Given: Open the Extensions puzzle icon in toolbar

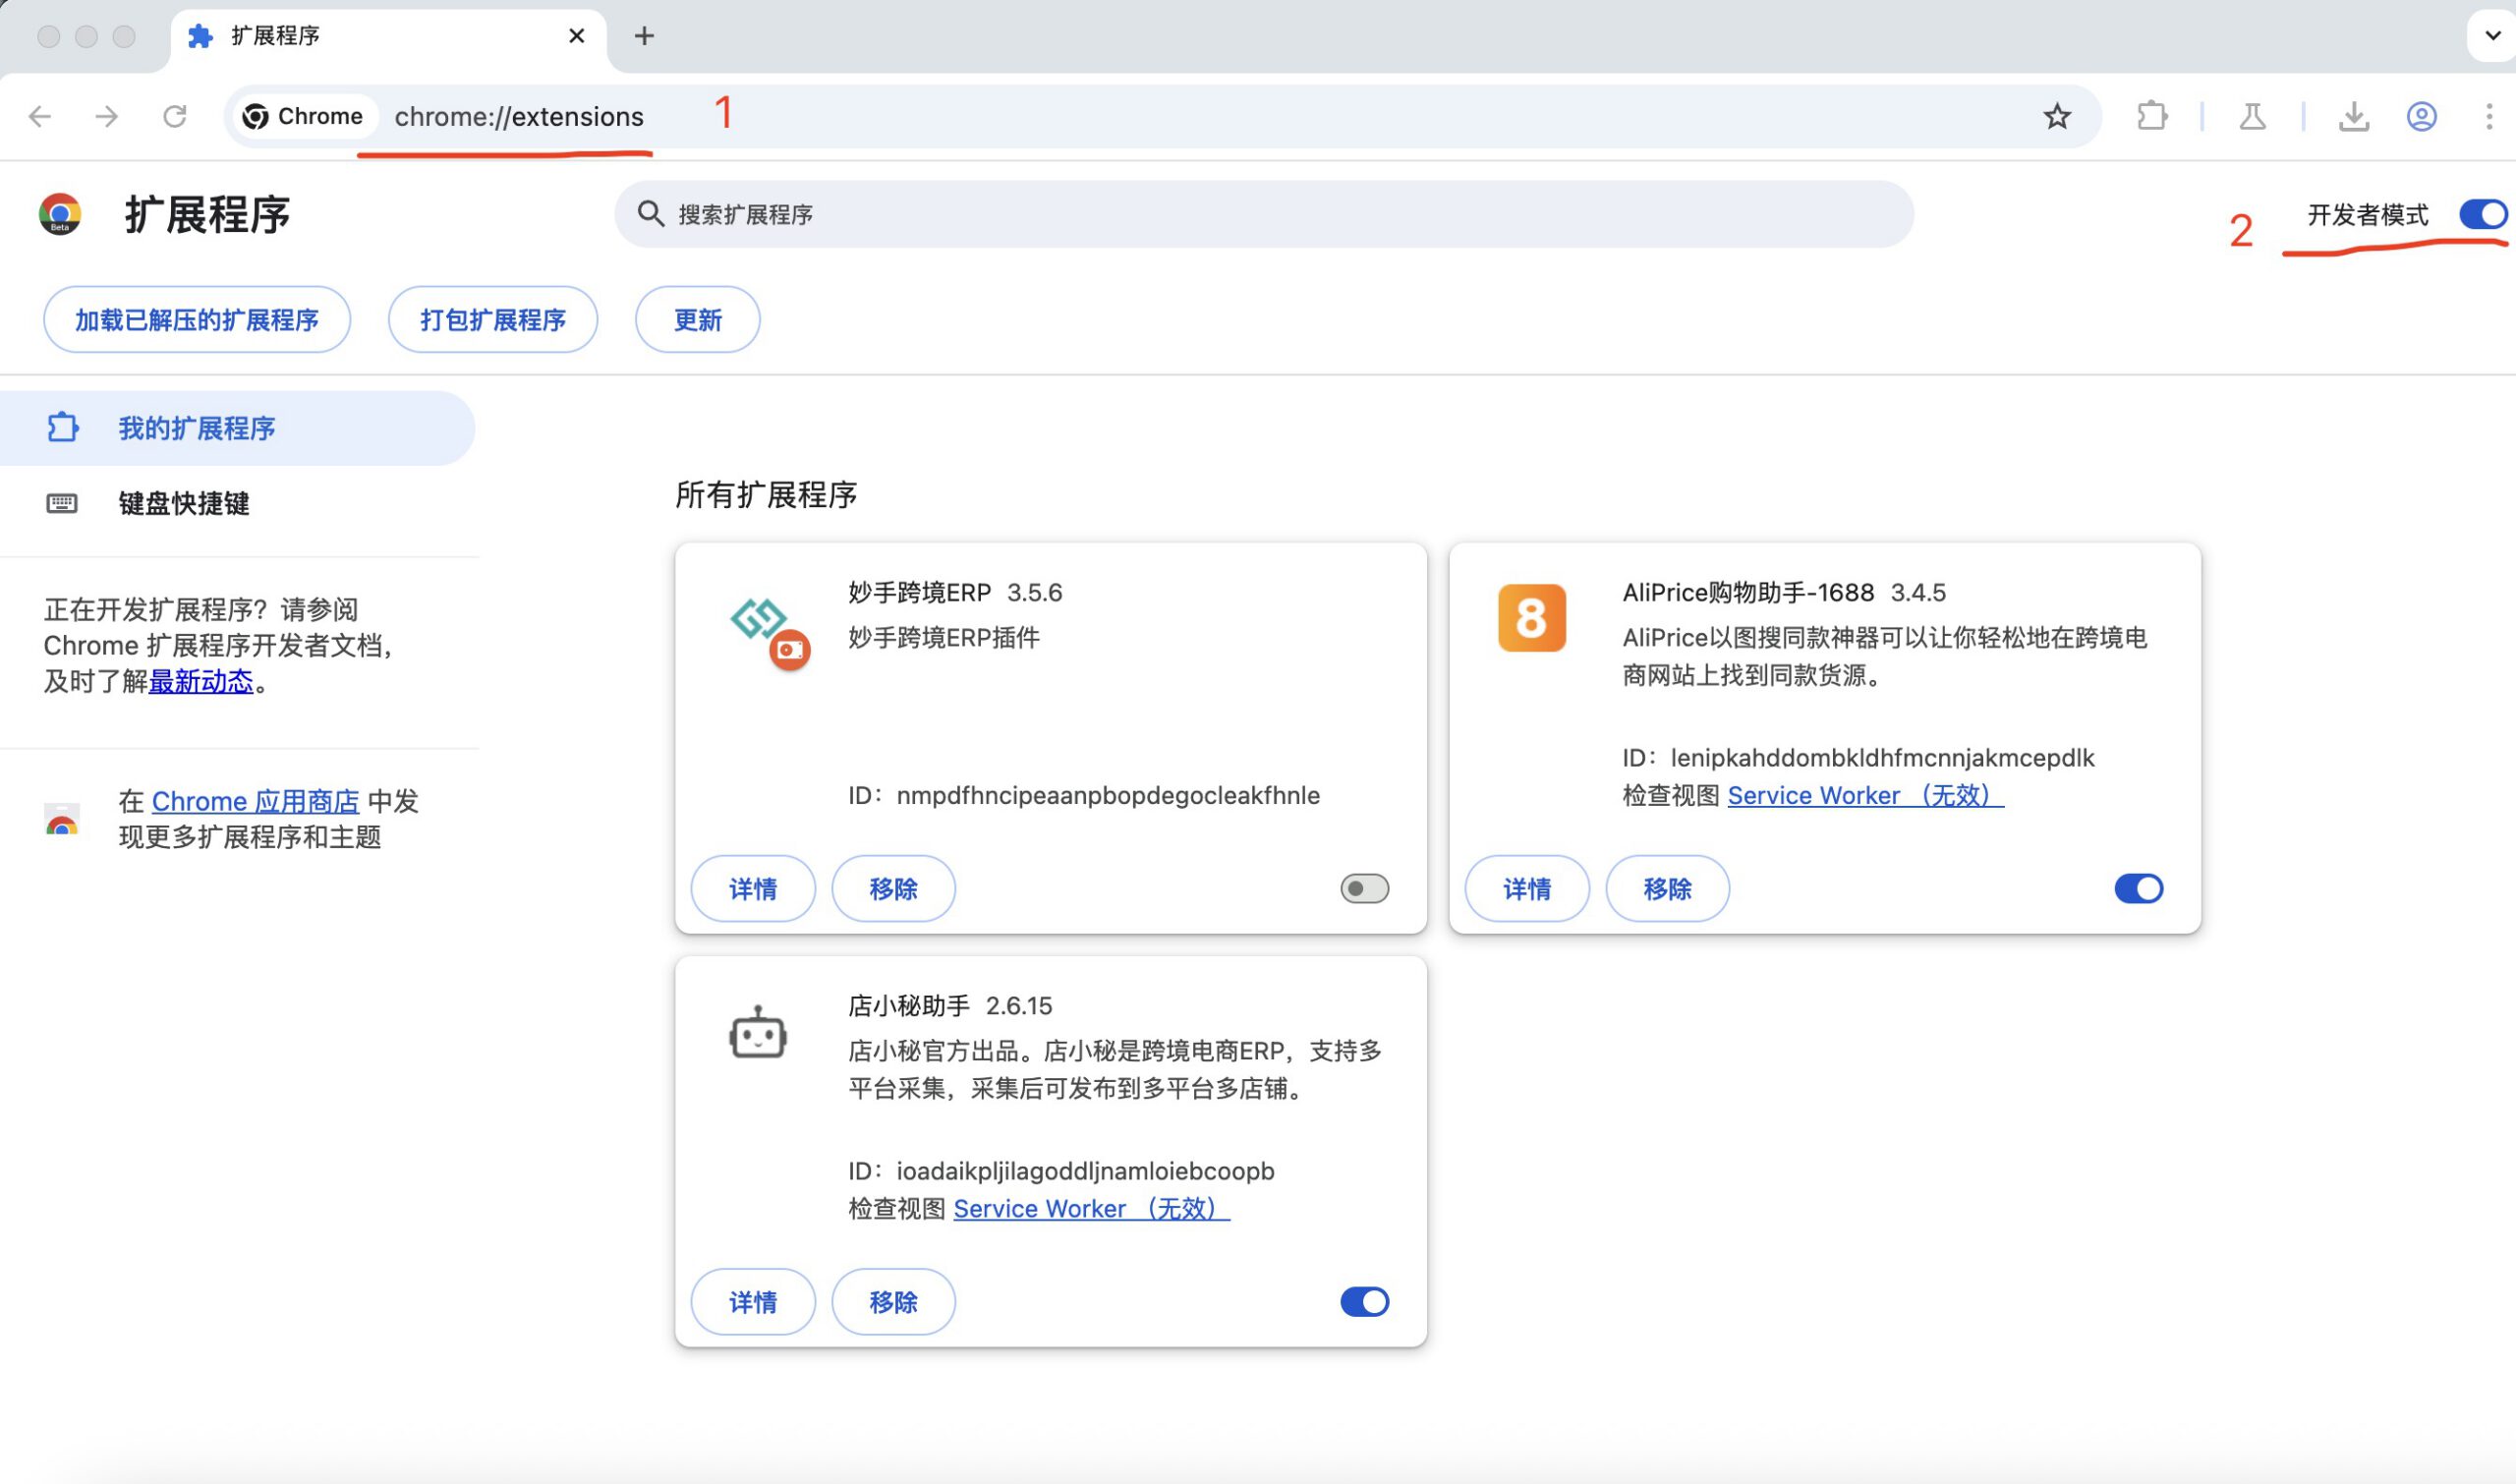Looking at the screenshot, I should click(x=2152, y=116).
